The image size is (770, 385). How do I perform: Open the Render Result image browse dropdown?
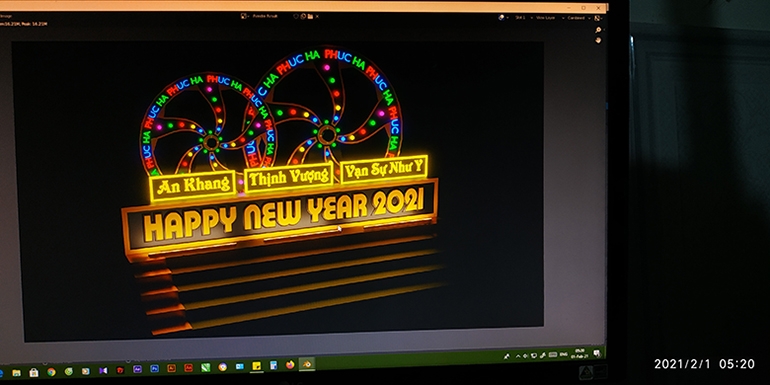tap(244, 16)
